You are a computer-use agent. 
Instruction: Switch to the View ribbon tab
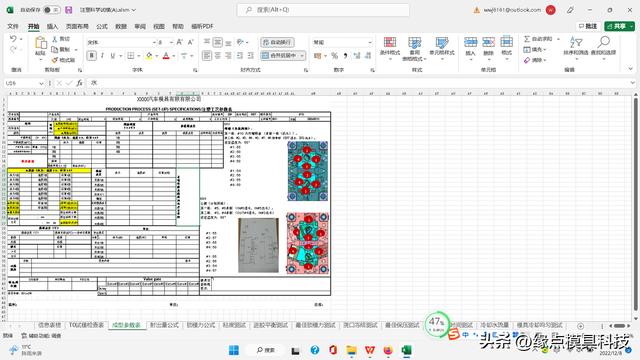click(x=159, y=26)
